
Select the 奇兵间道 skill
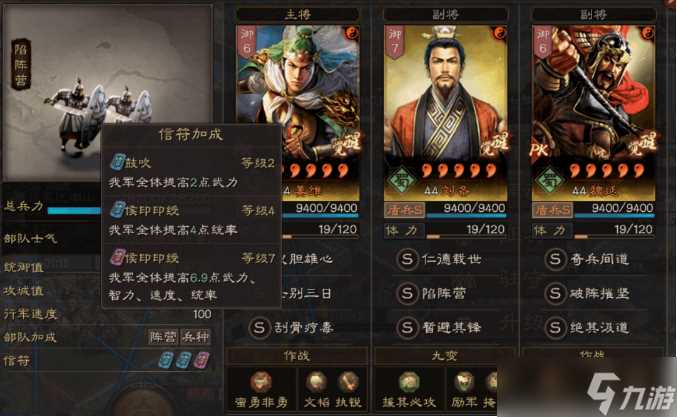pyautogui.click(x=586, y=259)
